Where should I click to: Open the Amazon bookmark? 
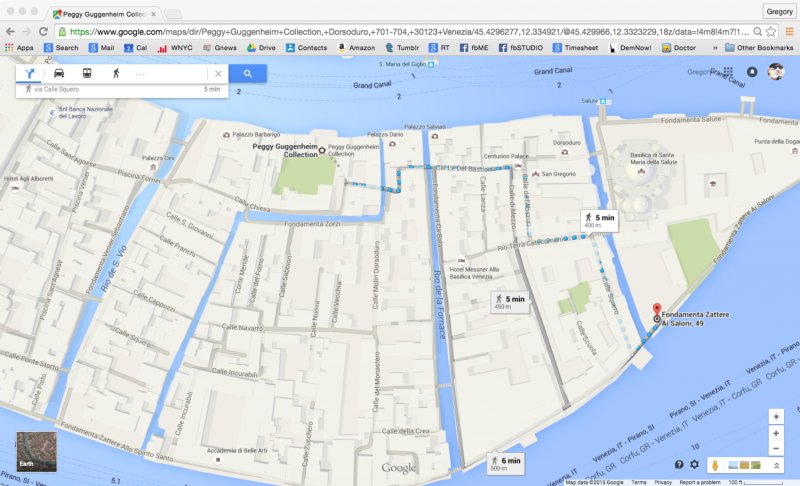(x=357, y=47)
